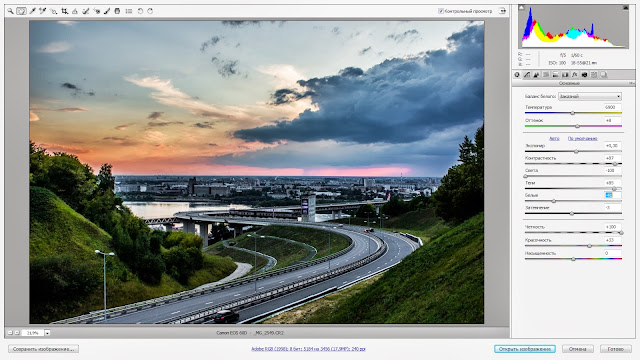Rotate image clockwise
640x360 pixels.
pos(150,11)
